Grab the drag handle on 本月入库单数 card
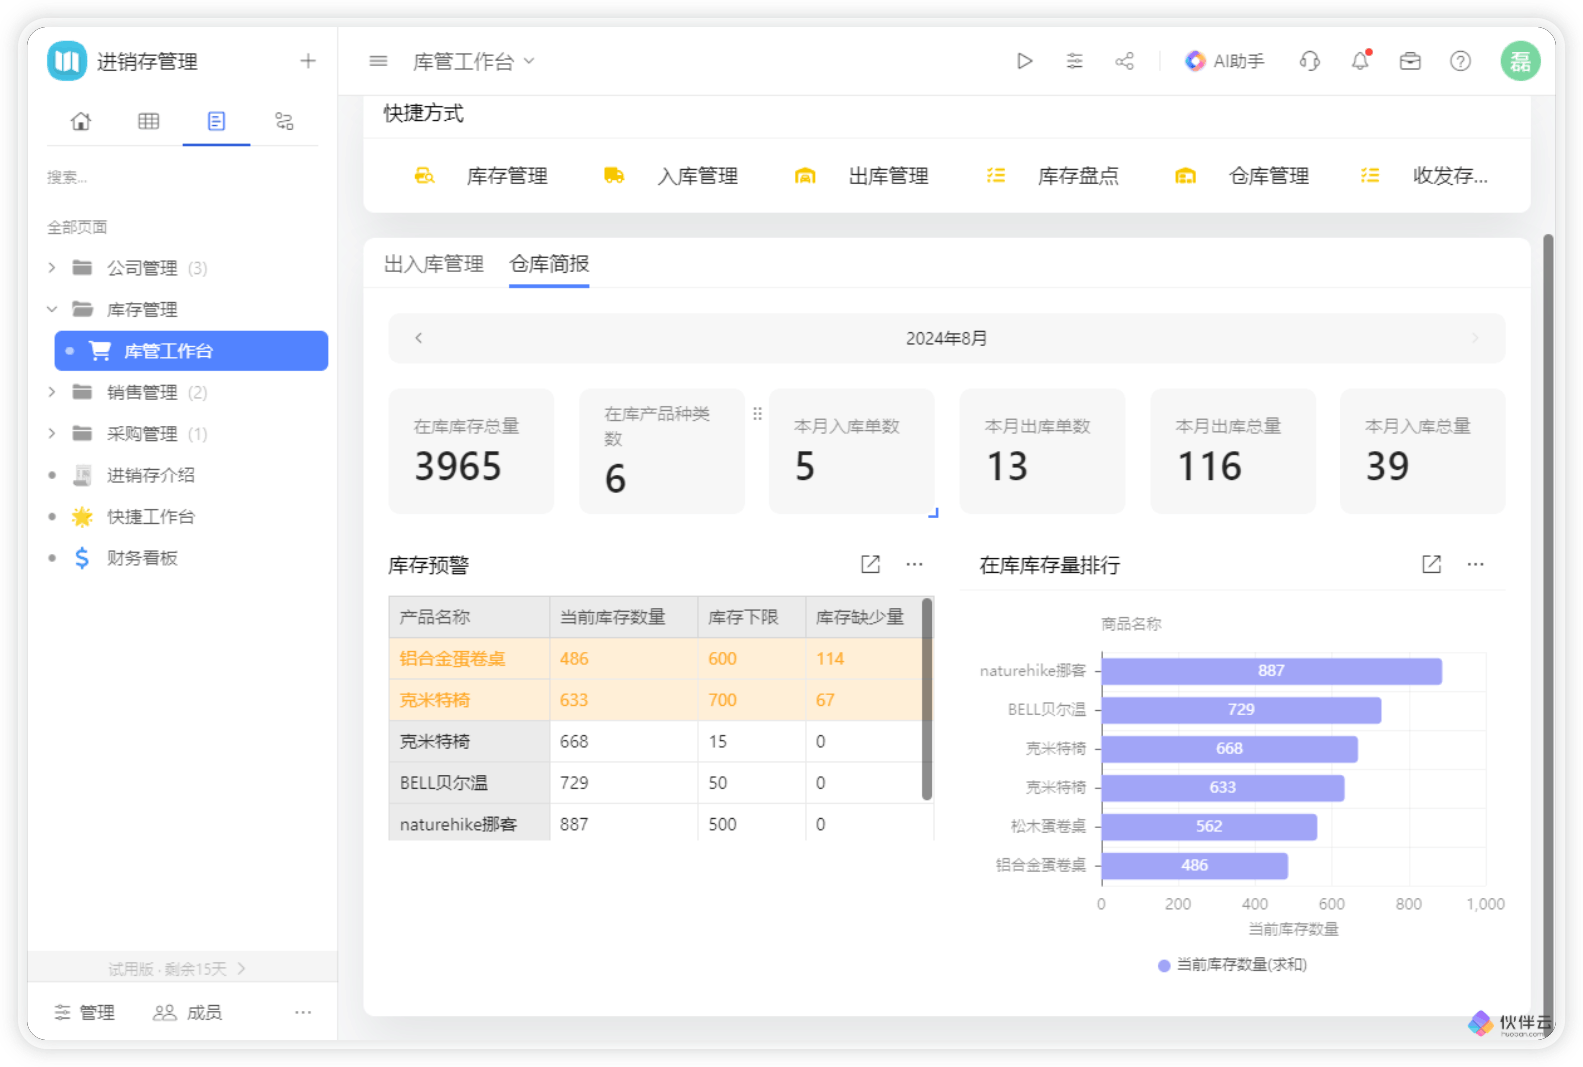1583x1067 pixels. [757, 413]
